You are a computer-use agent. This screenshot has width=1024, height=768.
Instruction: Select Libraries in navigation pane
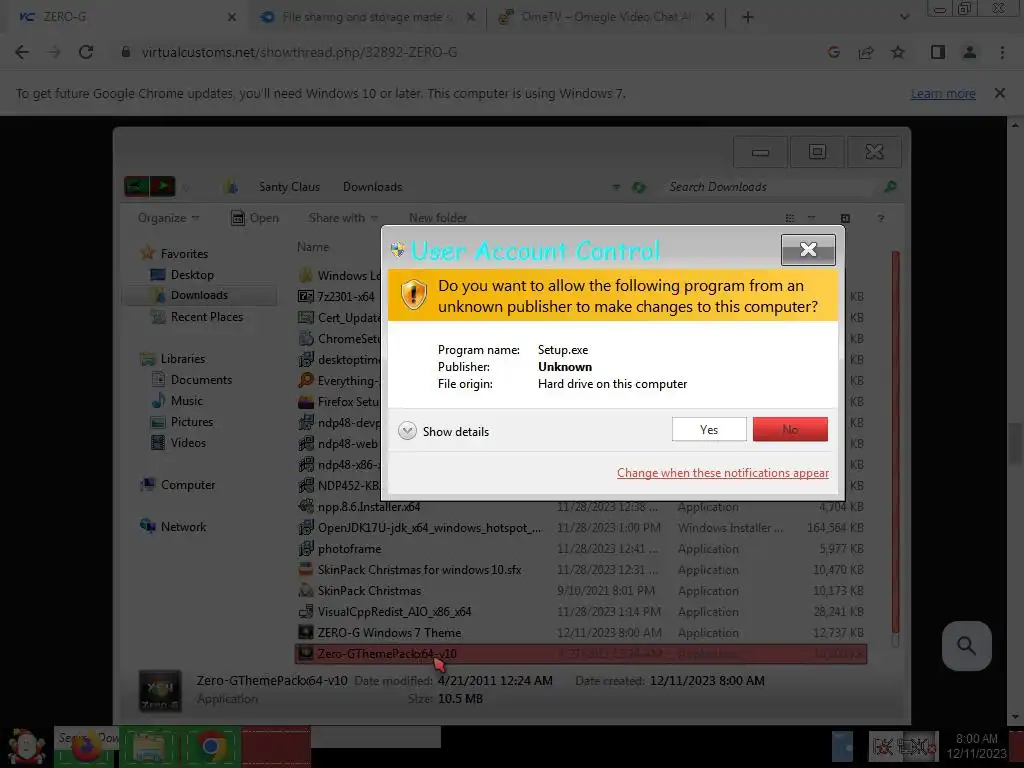pos(183,359)
